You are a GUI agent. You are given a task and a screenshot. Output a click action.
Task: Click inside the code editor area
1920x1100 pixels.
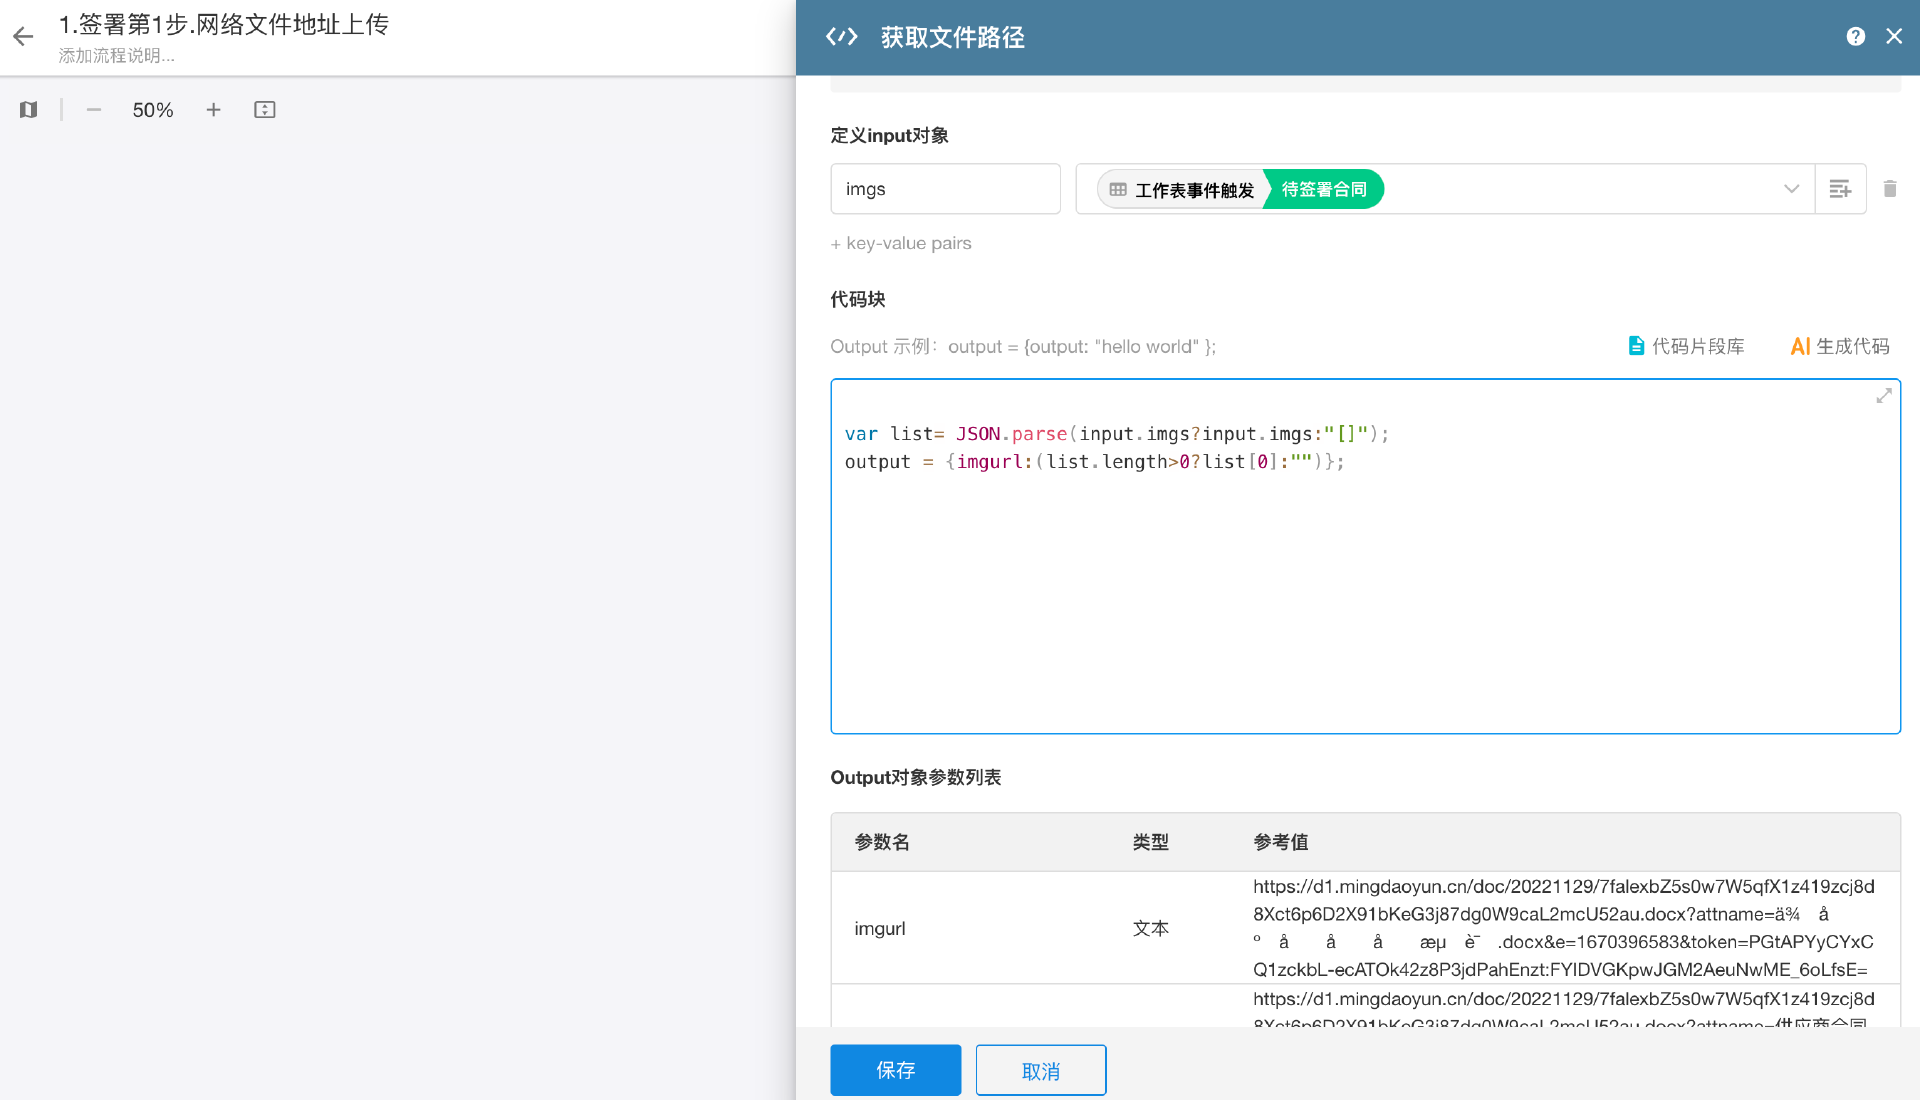[1365, 600]
